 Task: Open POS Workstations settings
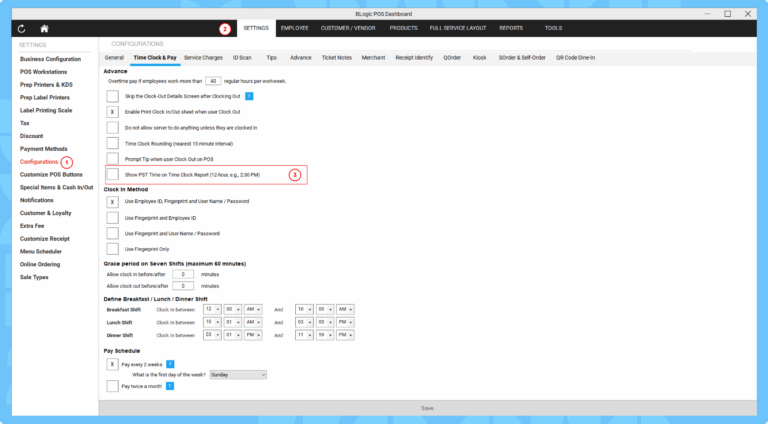pyautogui.click(x=44, y=72)
